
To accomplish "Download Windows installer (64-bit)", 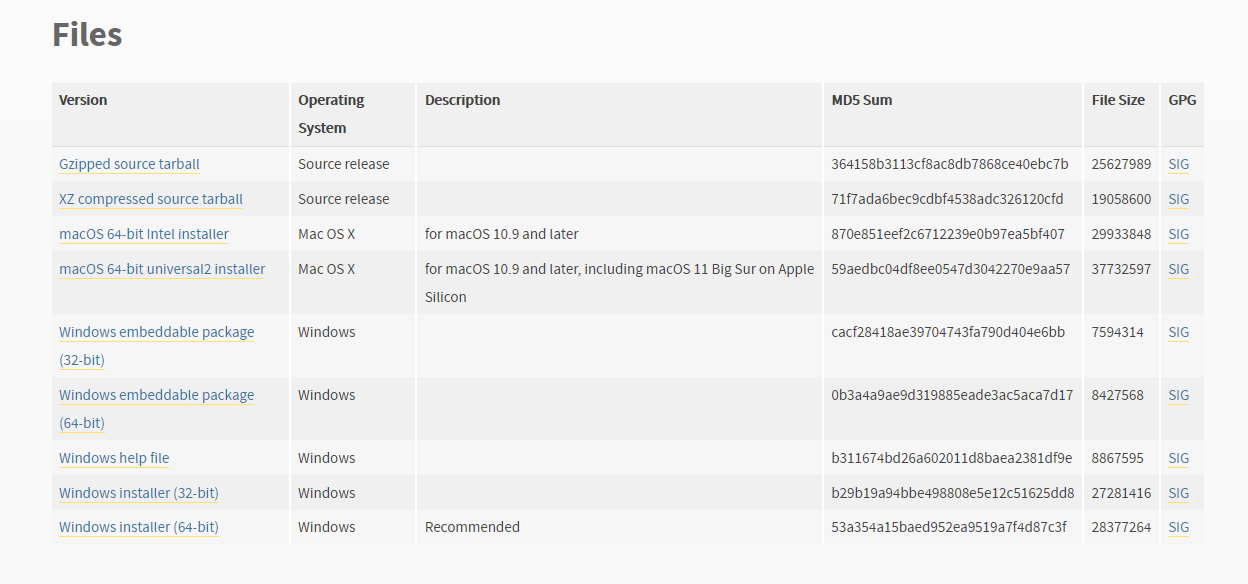I will click(x=139, y=527).
